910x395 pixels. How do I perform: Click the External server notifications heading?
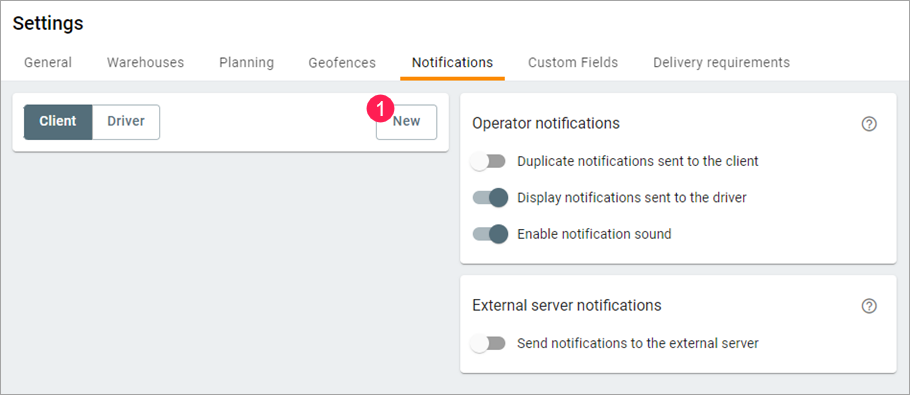(x=566, y=305)
